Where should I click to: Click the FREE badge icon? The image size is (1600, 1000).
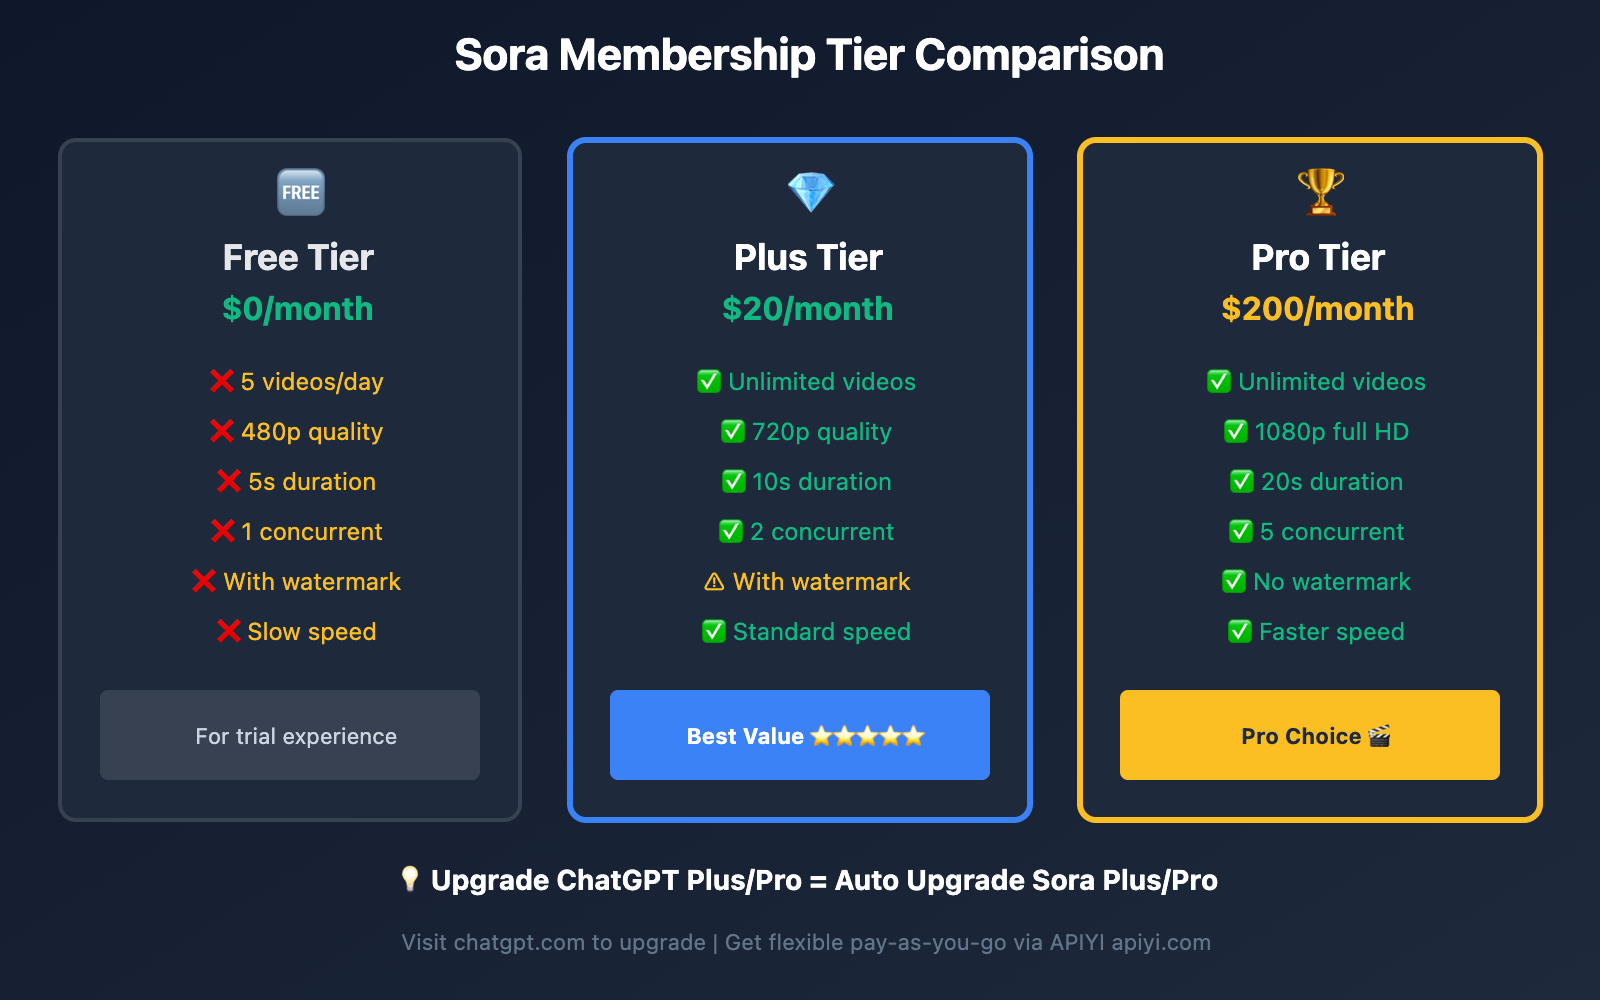(x=300, y=192)
